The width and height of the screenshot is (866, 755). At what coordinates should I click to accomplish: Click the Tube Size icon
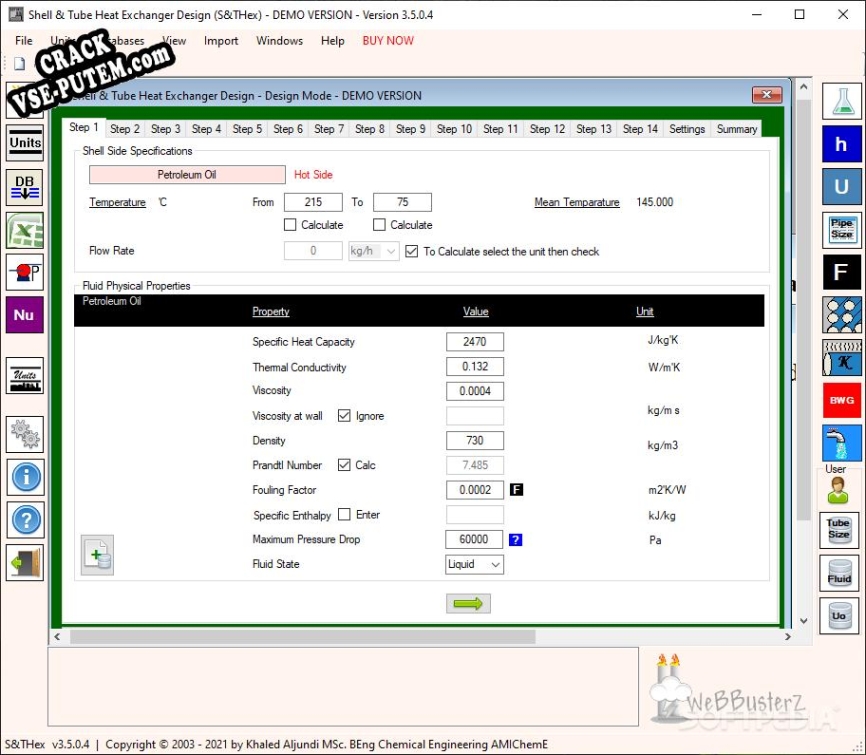838,529
